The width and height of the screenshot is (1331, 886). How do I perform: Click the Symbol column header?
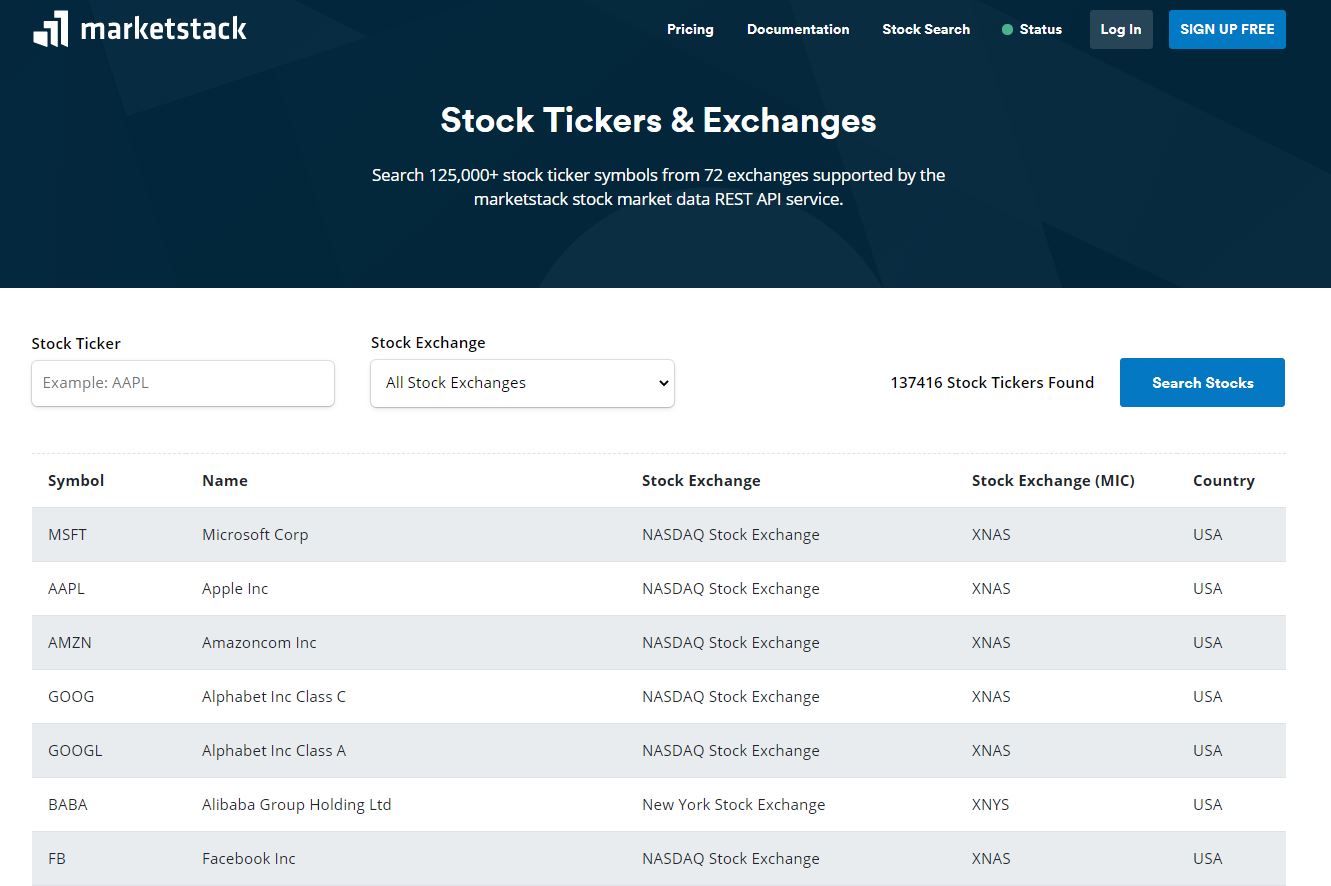coord(75,480)
